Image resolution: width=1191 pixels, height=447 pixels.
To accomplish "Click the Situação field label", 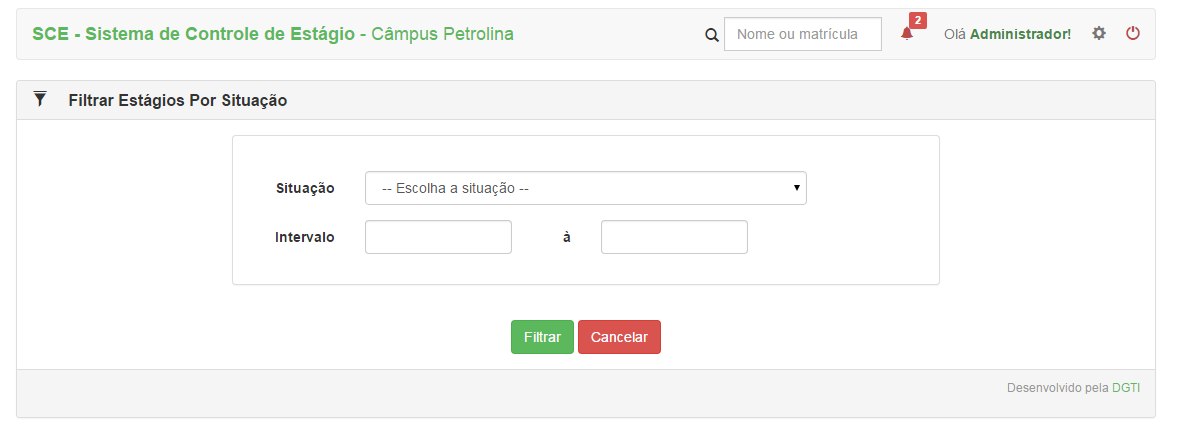I will point(305,189).
